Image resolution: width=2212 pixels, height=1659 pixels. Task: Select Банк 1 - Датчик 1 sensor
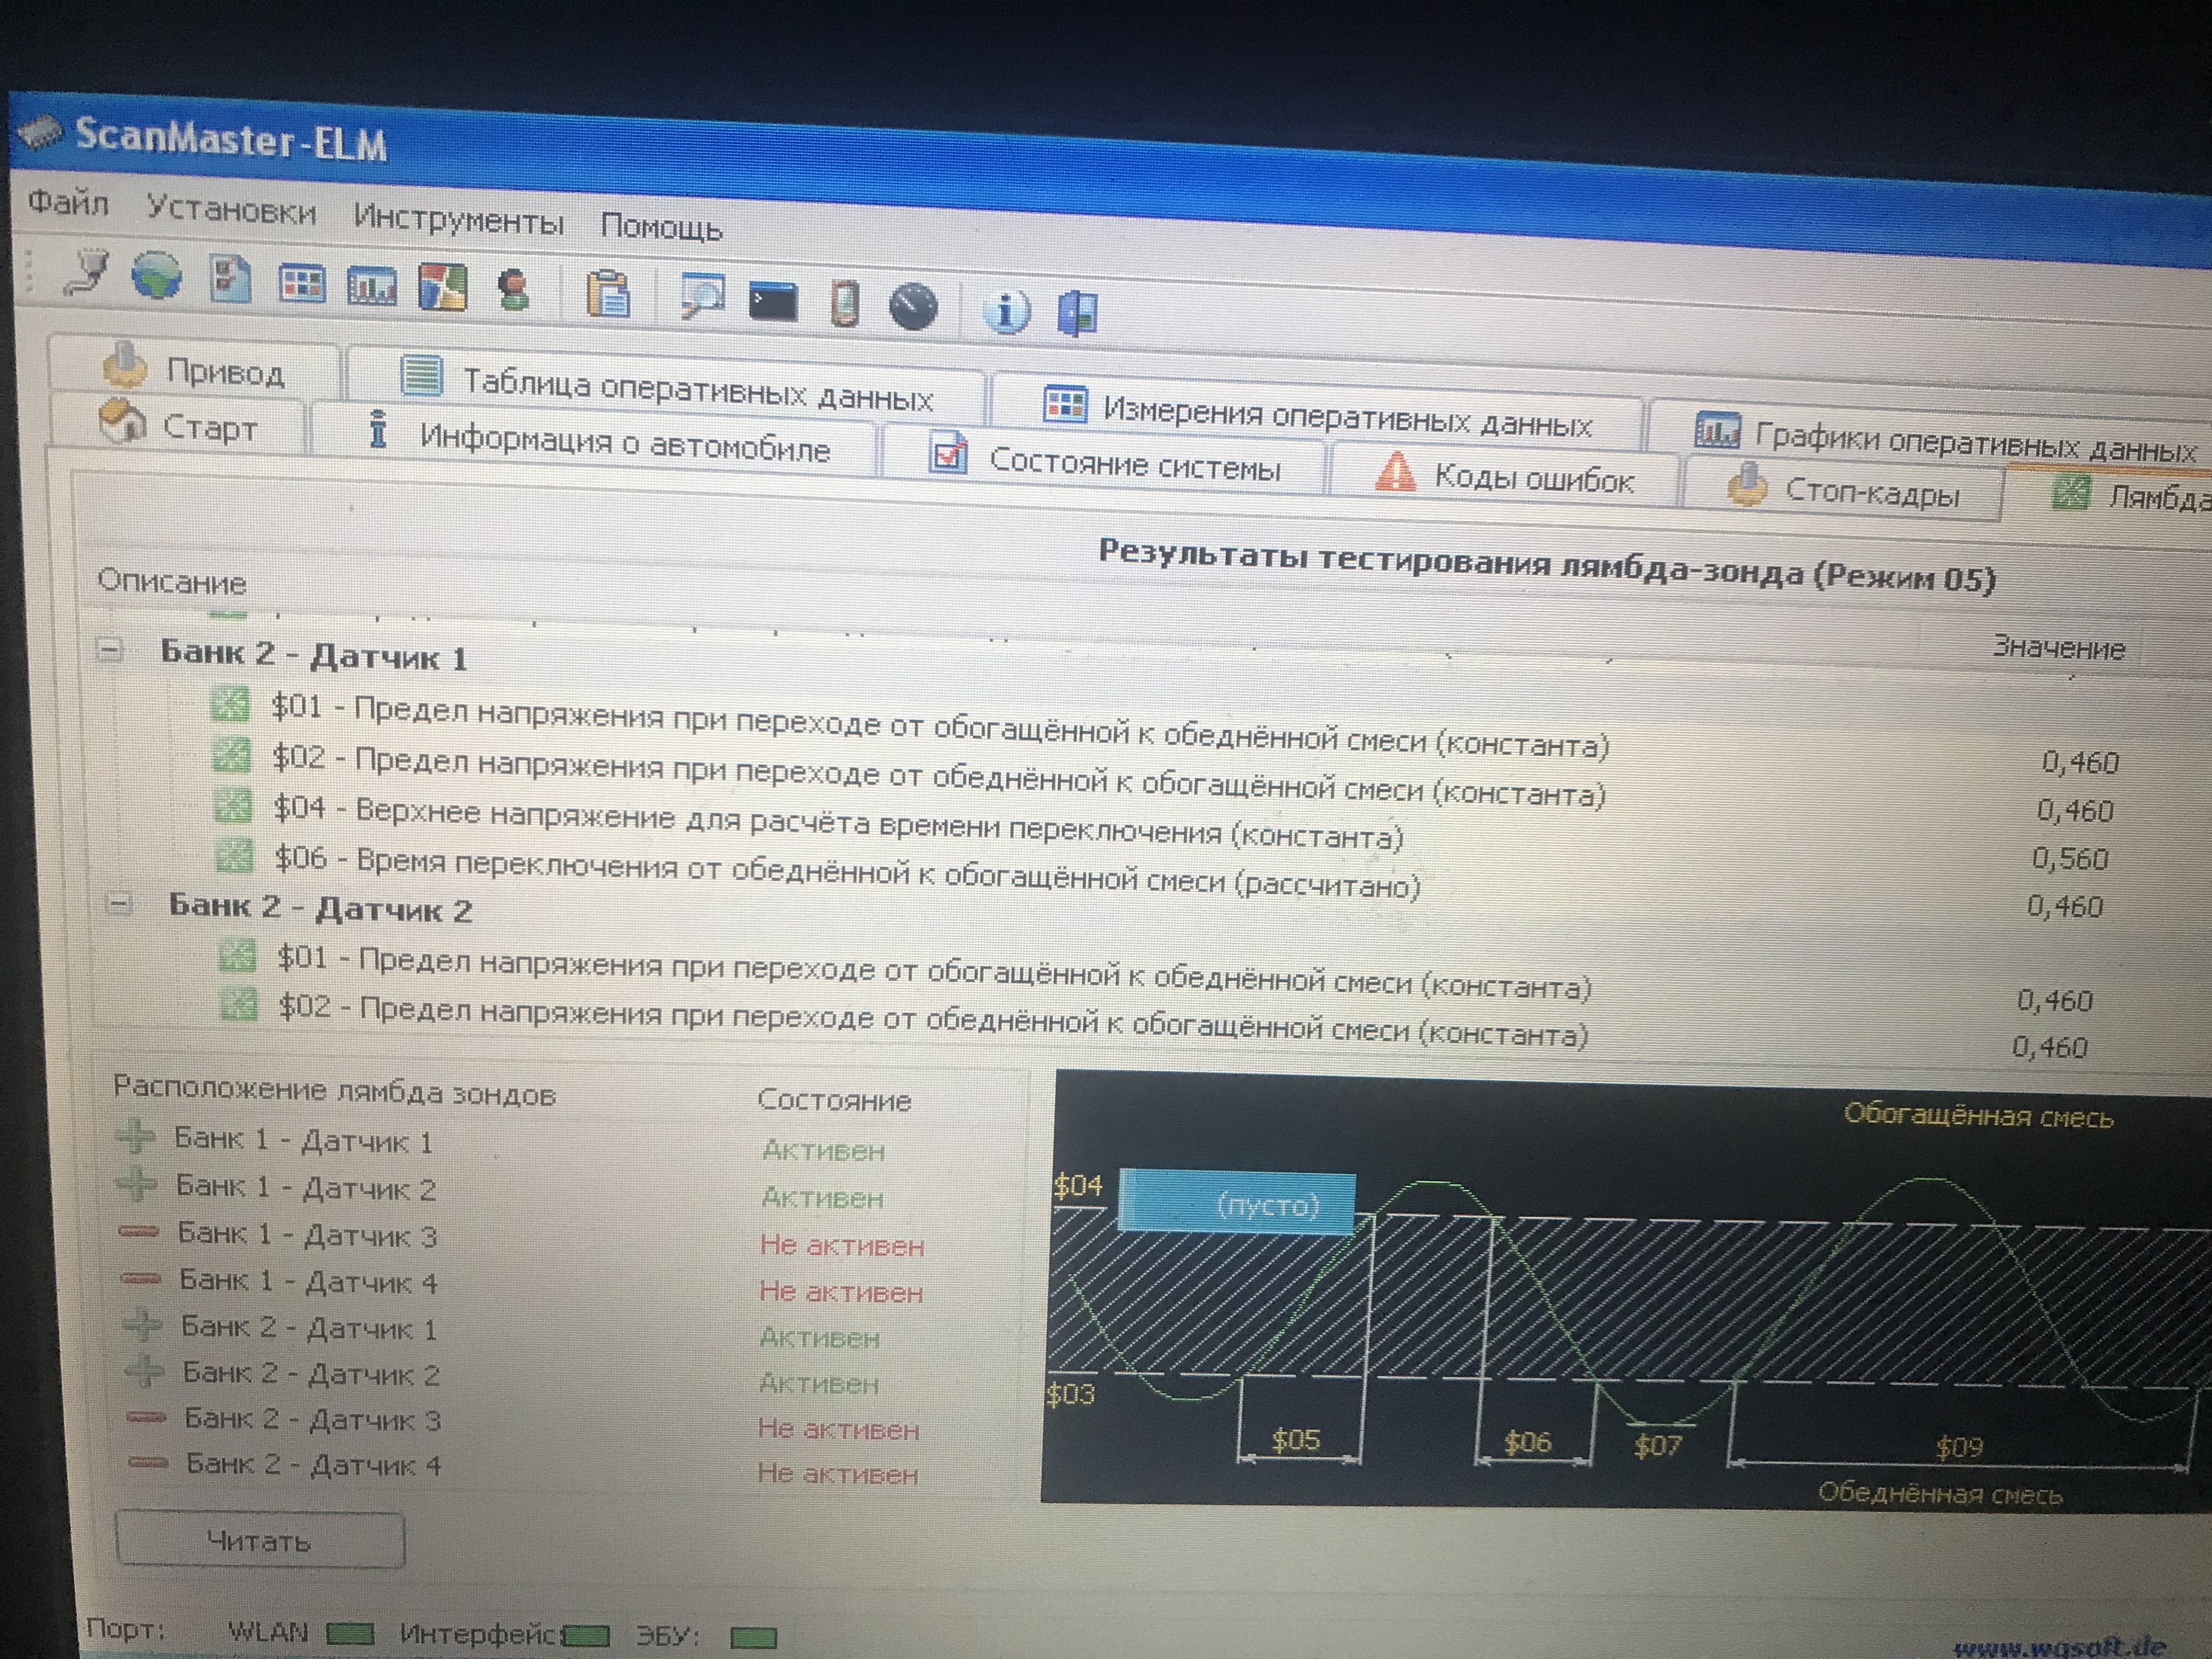(x=302, y=1140)
